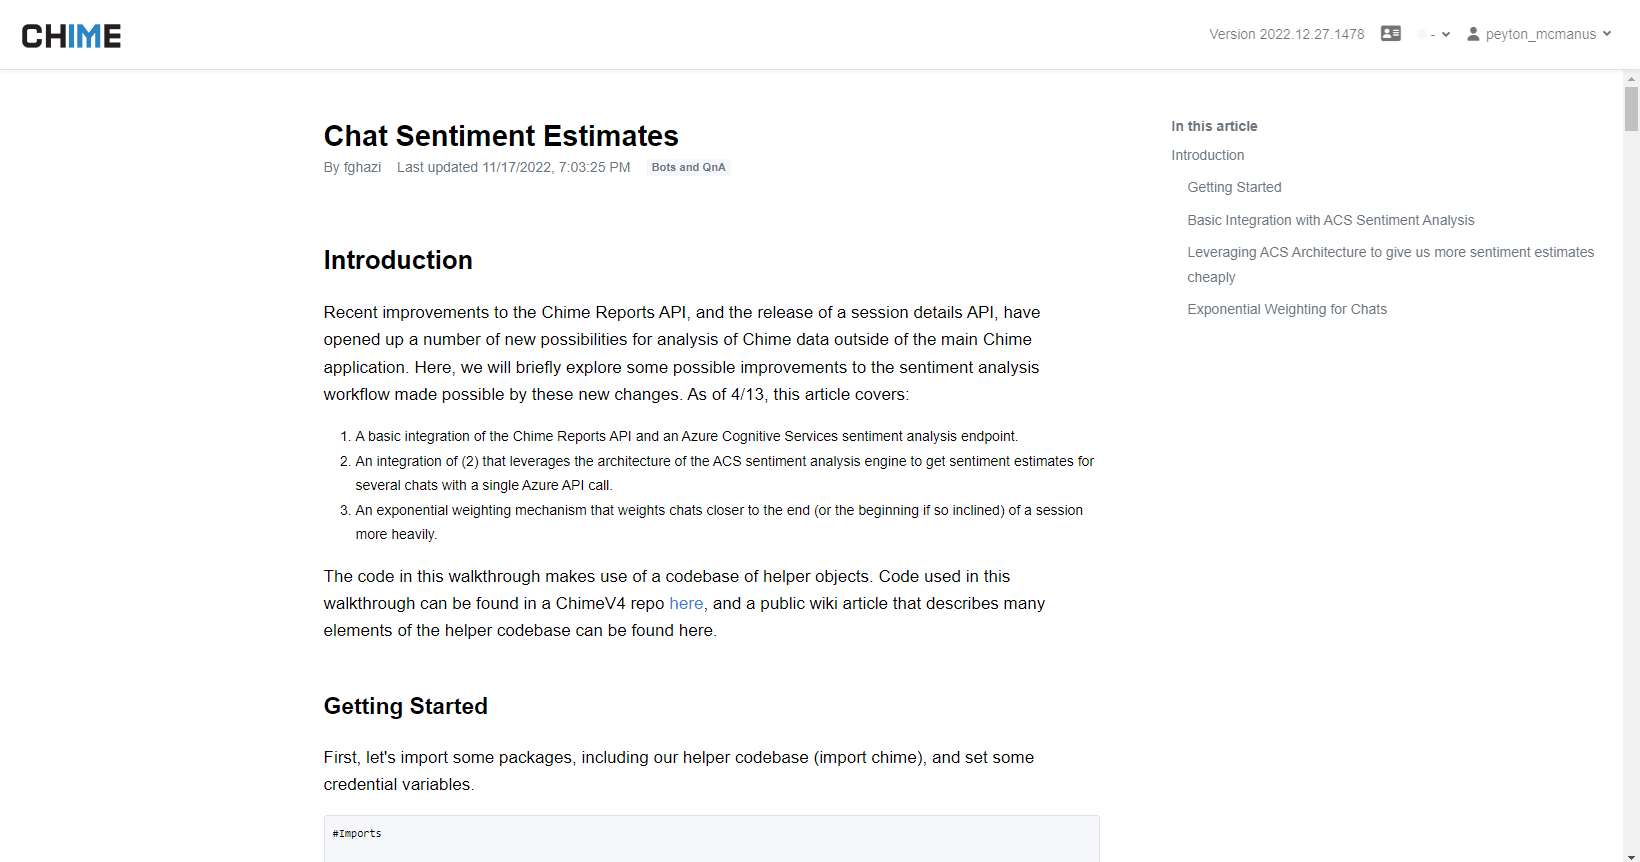
Task: Click the vertical scrollbar thumb
Action: click(x=1632, y=109)
